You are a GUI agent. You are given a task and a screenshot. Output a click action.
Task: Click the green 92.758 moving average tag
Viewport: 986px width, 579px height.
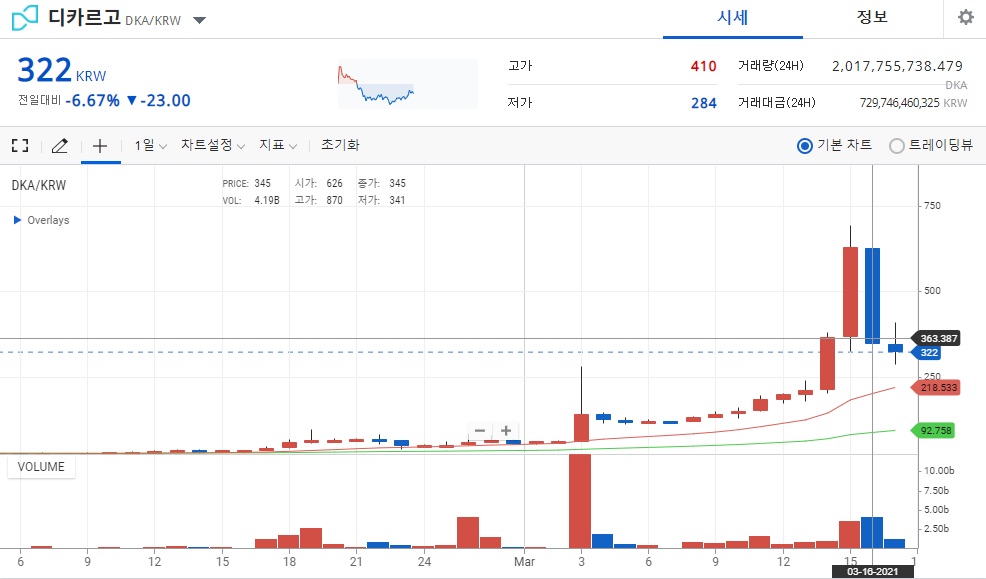[x=933, y=431]
